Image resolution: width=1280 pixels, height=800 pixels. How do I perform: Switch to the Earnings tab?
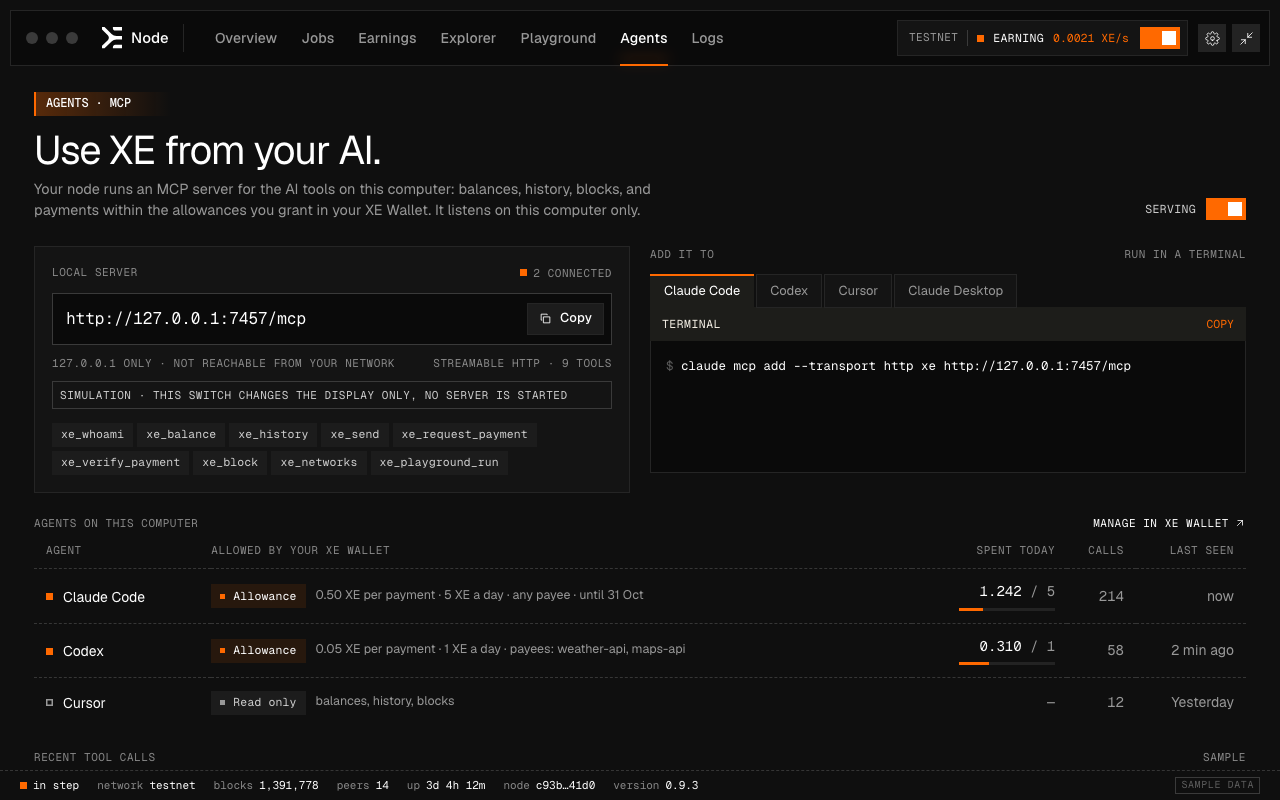pyautogui.click(x=387, y=38)
